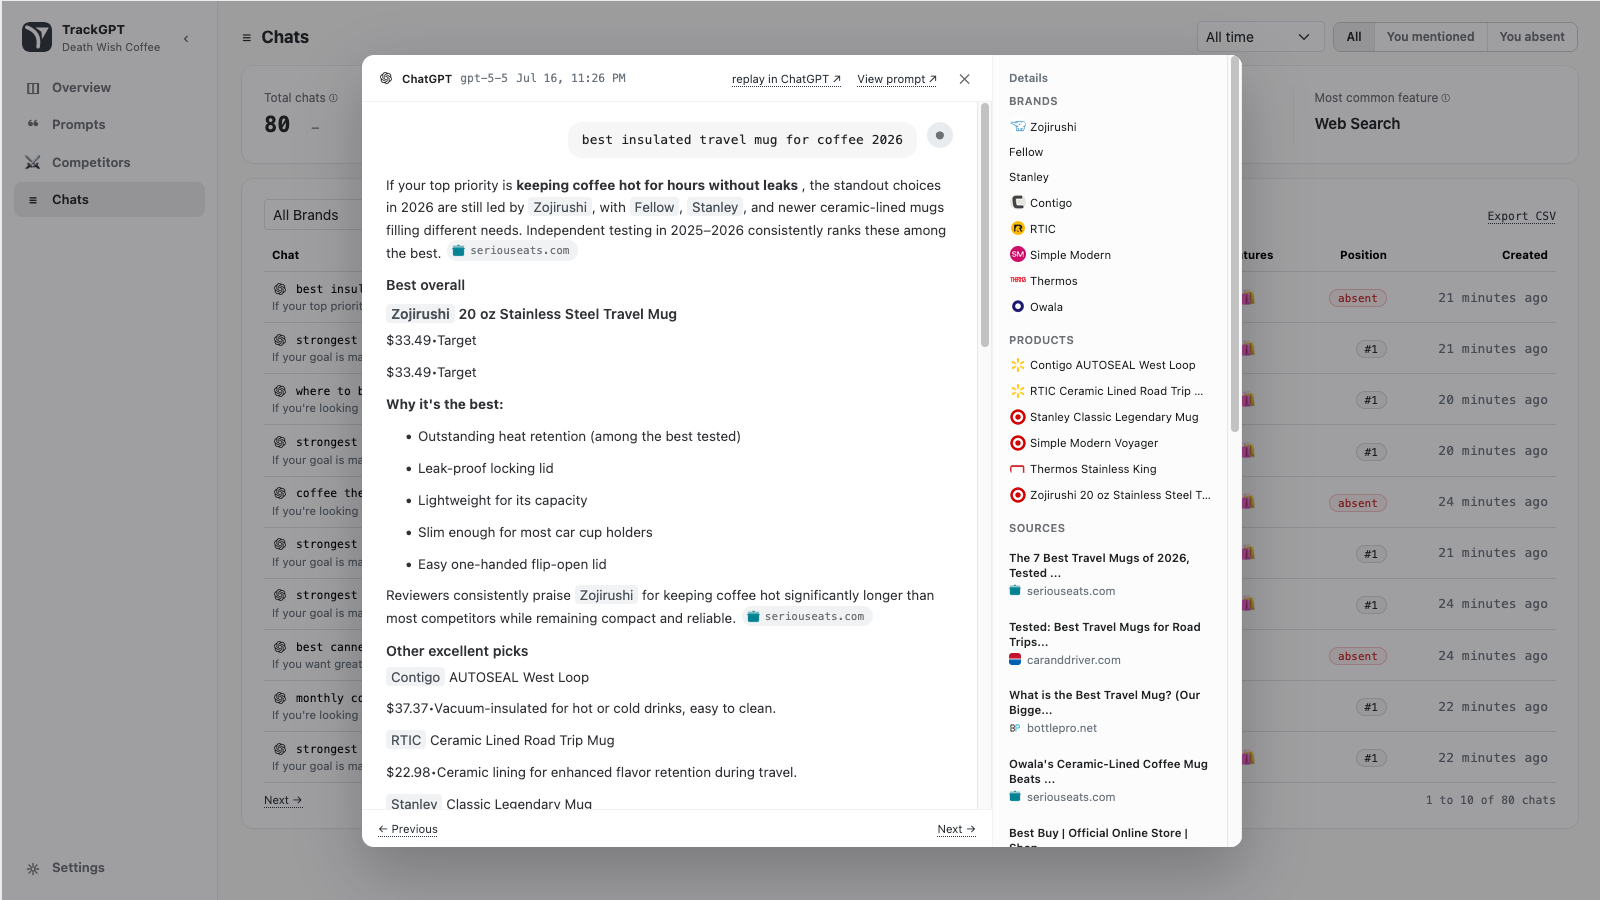Screen dimensions: 1600x900
Task: Click the chat response scrollbar in the dialog
Action: pyautogui.click(x=985, y=226)
